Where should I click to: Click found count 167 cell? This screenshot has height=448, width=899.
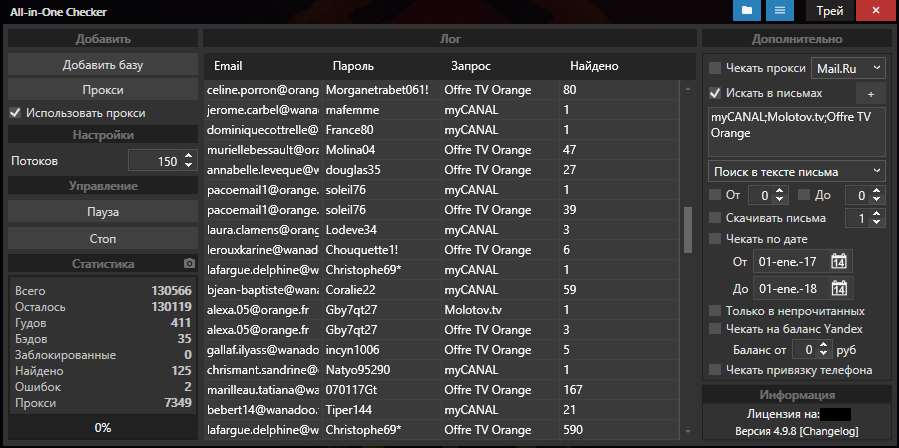point(619,390)
